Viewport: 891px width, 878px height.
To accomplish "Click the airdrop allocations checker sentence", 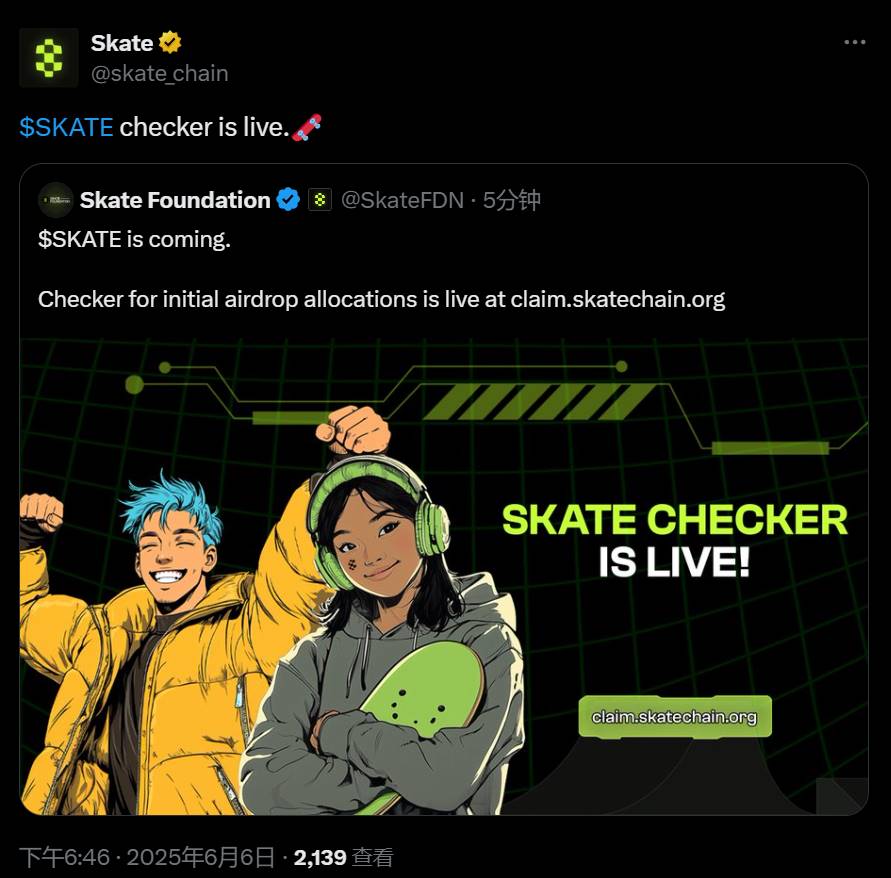I will pos(381,299).
